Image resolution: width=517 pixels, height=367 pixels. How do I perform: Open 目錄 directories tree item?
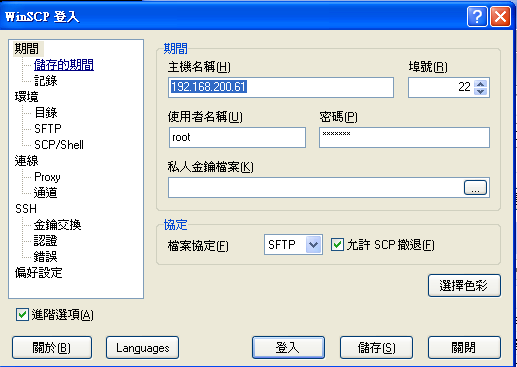tap(46, 113)
